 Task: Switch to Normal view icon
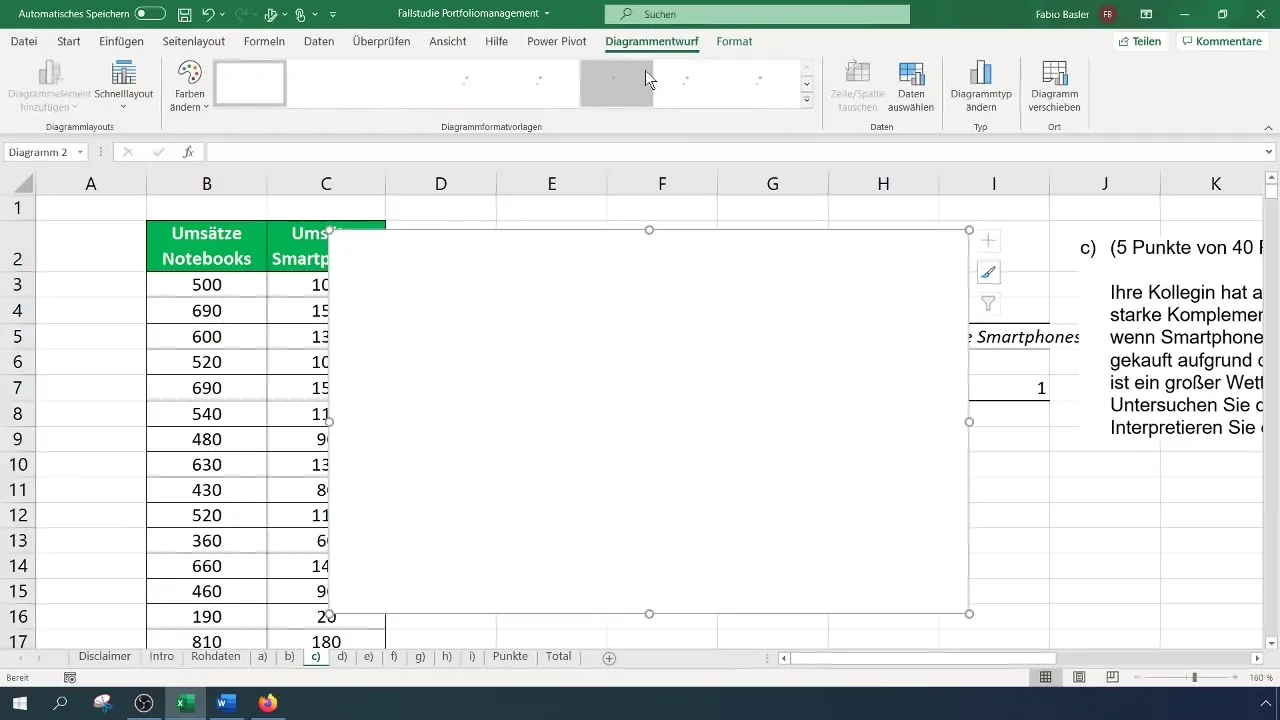(x=1045, y=678)
